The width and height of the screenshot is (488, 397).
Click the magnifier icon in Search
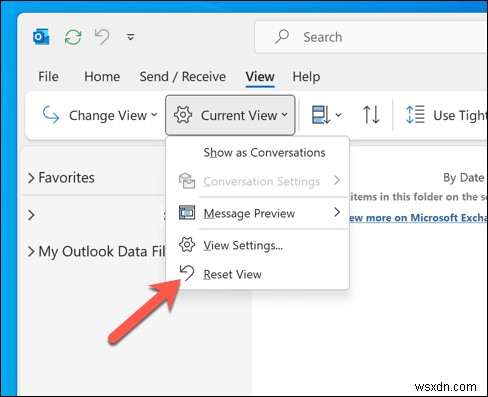point(282,36)
